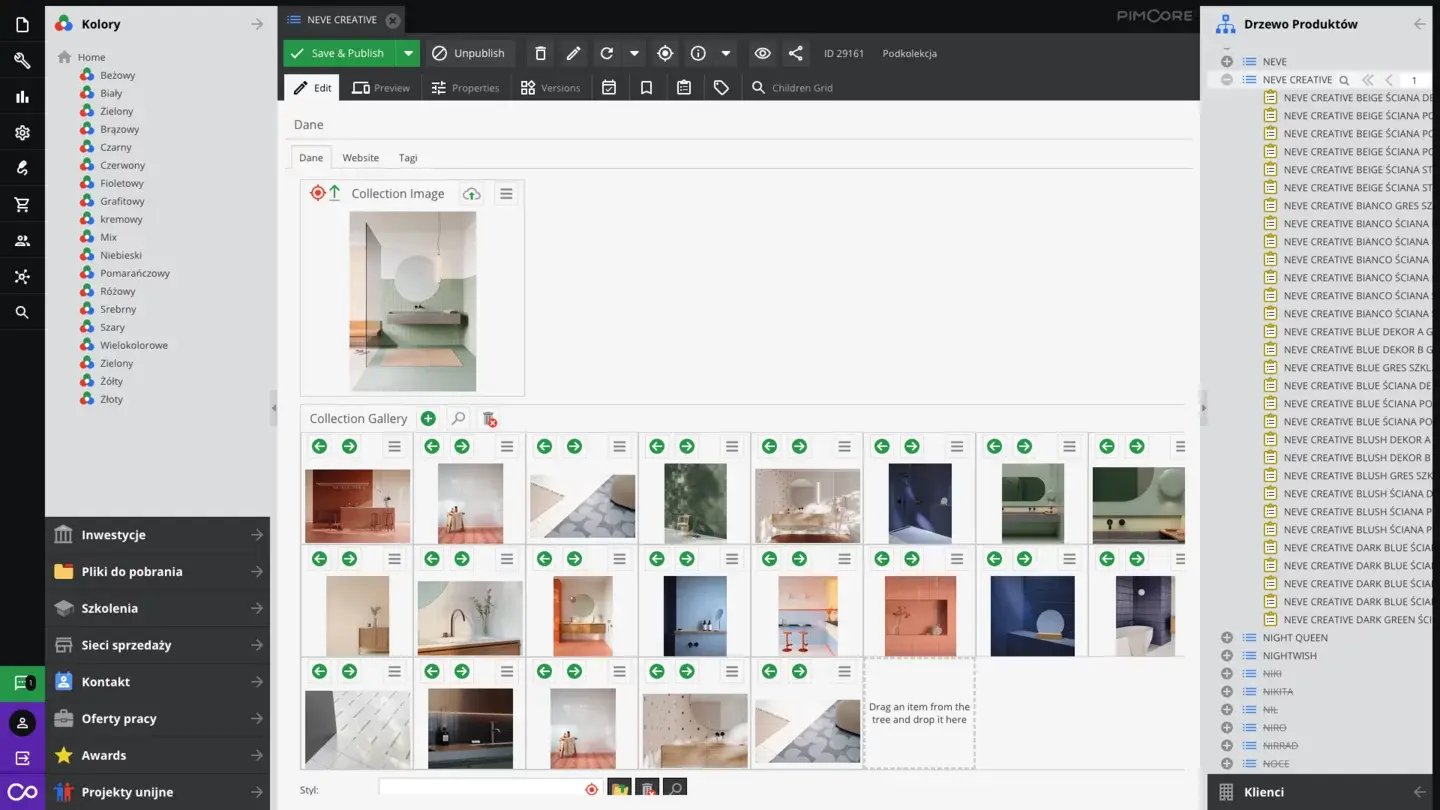Click the Collection Gallery delete-all icon
Image resolution: width=1440 pixels, height=810 pixels.
tap(489, 419)
